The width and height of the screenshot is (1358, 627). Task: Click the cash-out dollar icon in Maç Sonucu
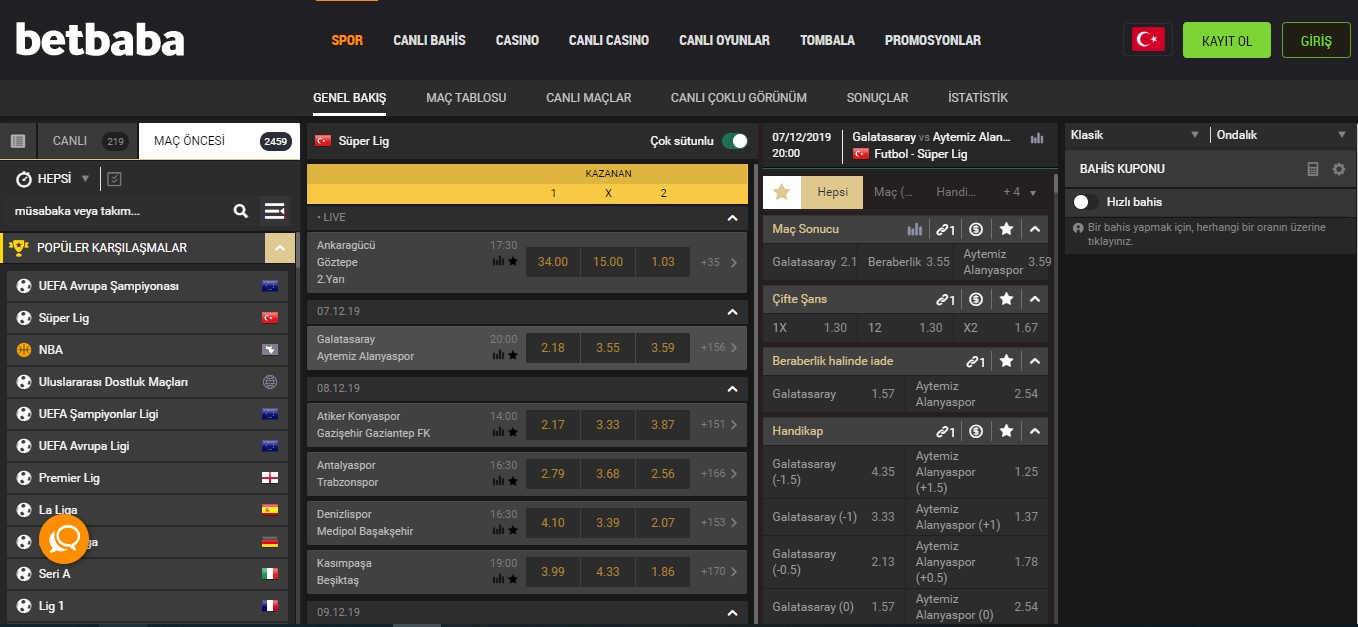coord(976,229)
